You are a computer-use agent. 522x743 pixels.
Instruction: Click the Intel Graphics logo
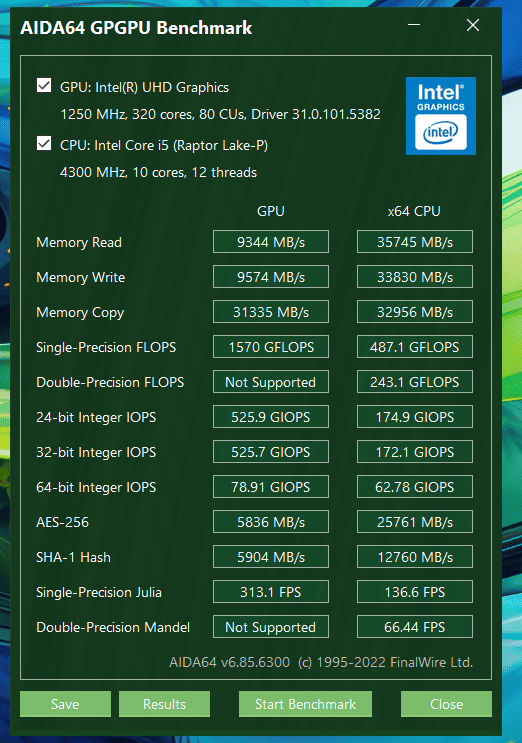(441, 116)
